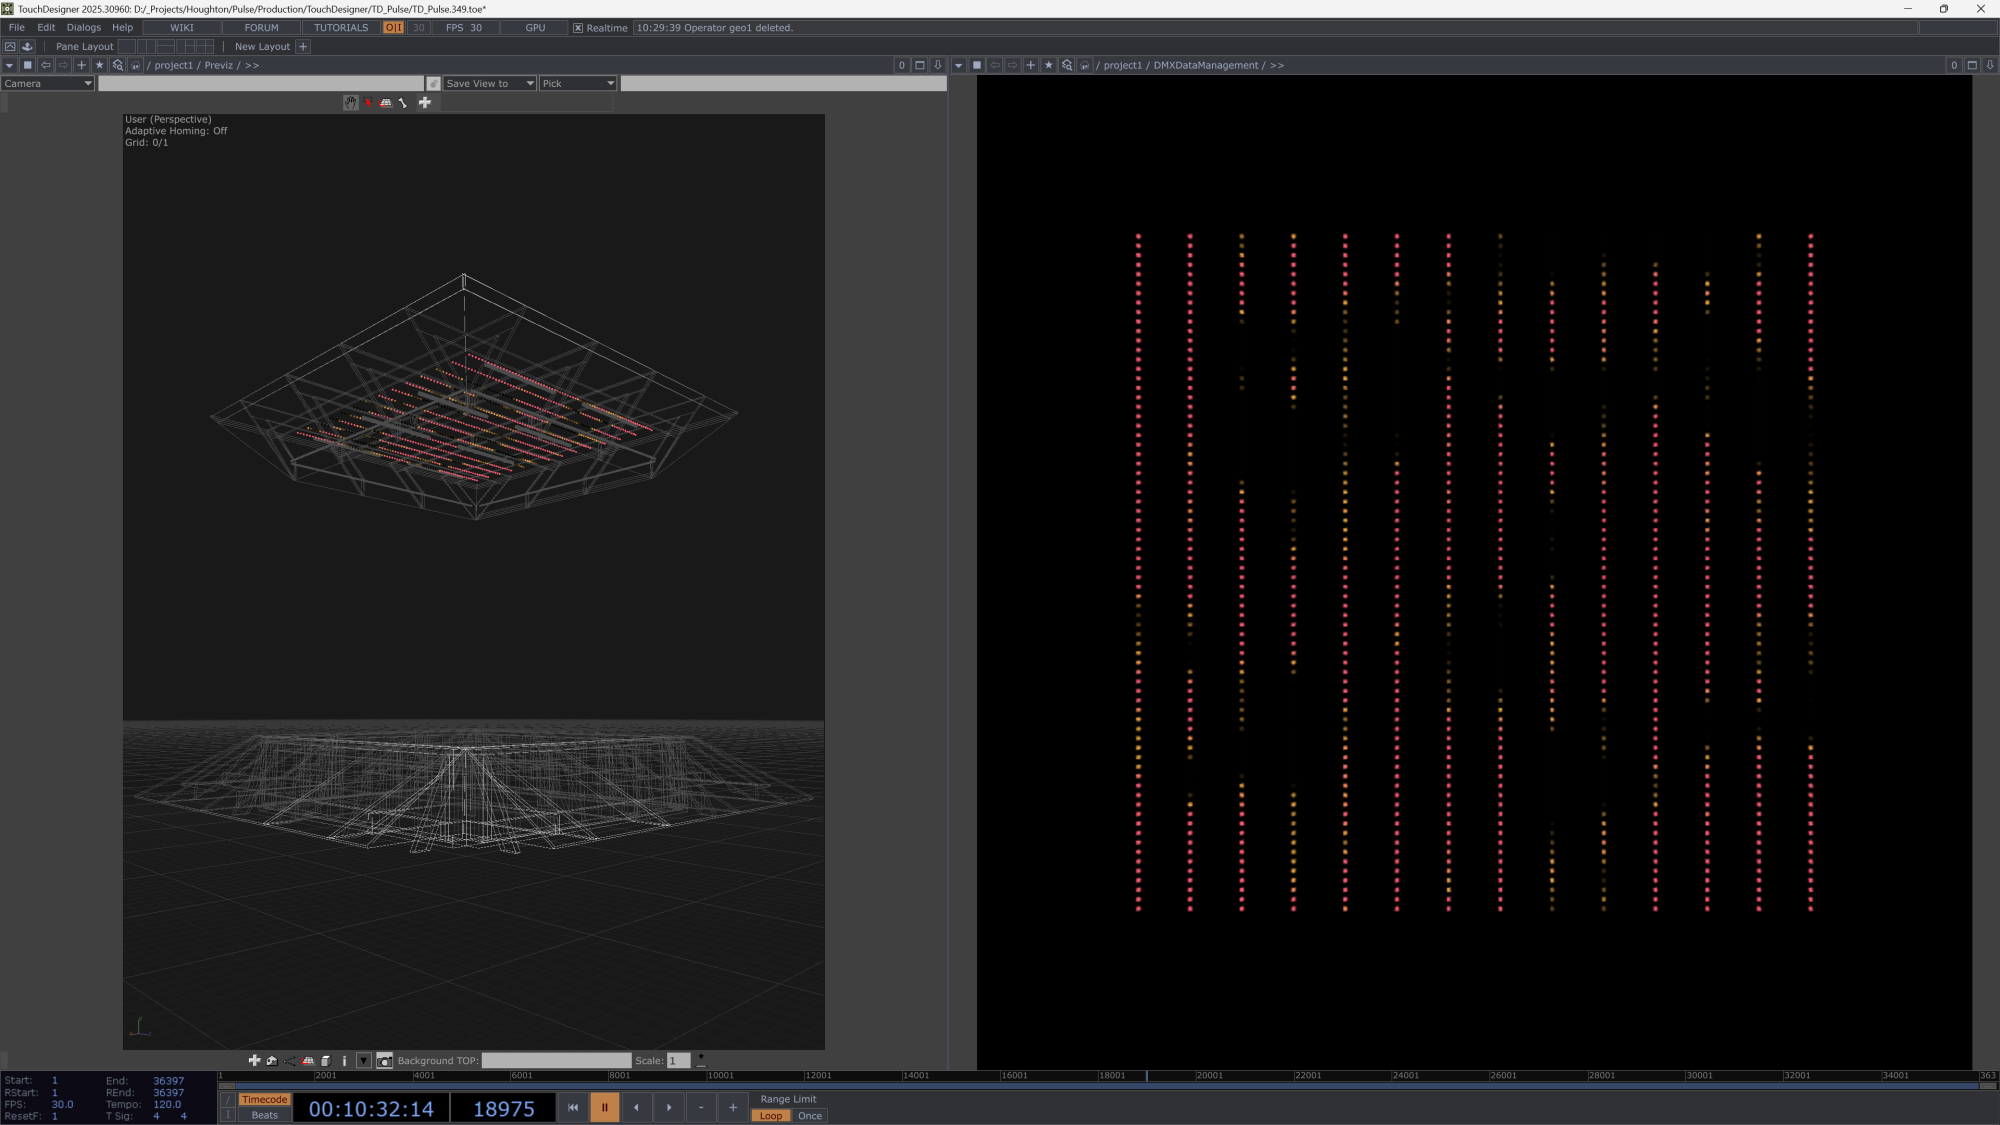Click the back arrow in left pane bar

[46, 65]
